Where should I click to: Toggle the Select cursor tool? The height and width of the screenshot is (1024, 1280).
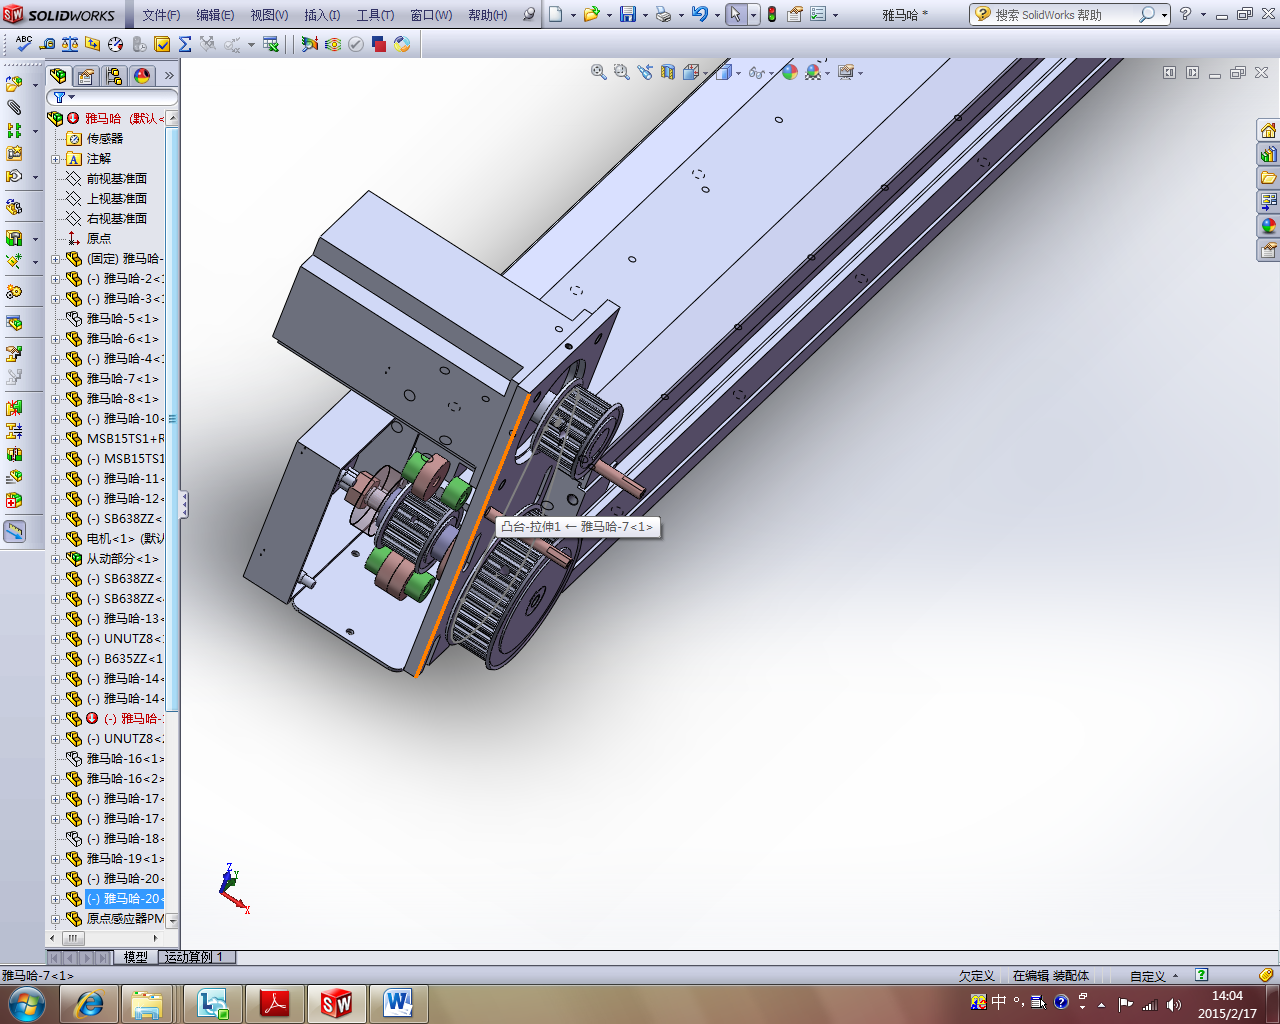[735, 14]
